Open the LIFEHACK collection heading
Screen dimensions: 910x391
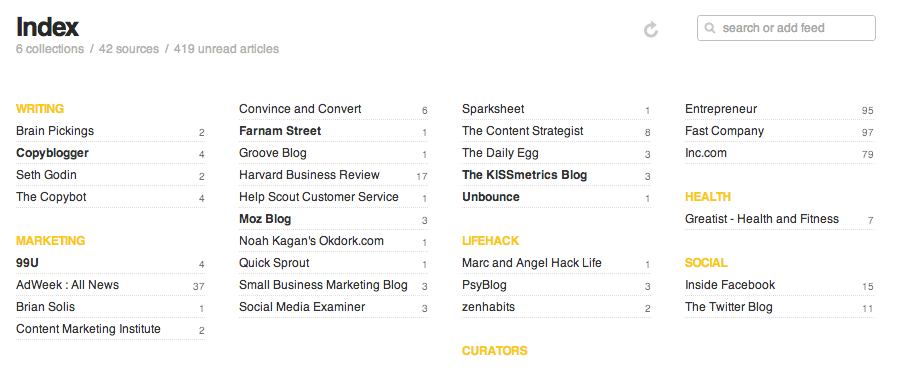click(x=490, y=241)
